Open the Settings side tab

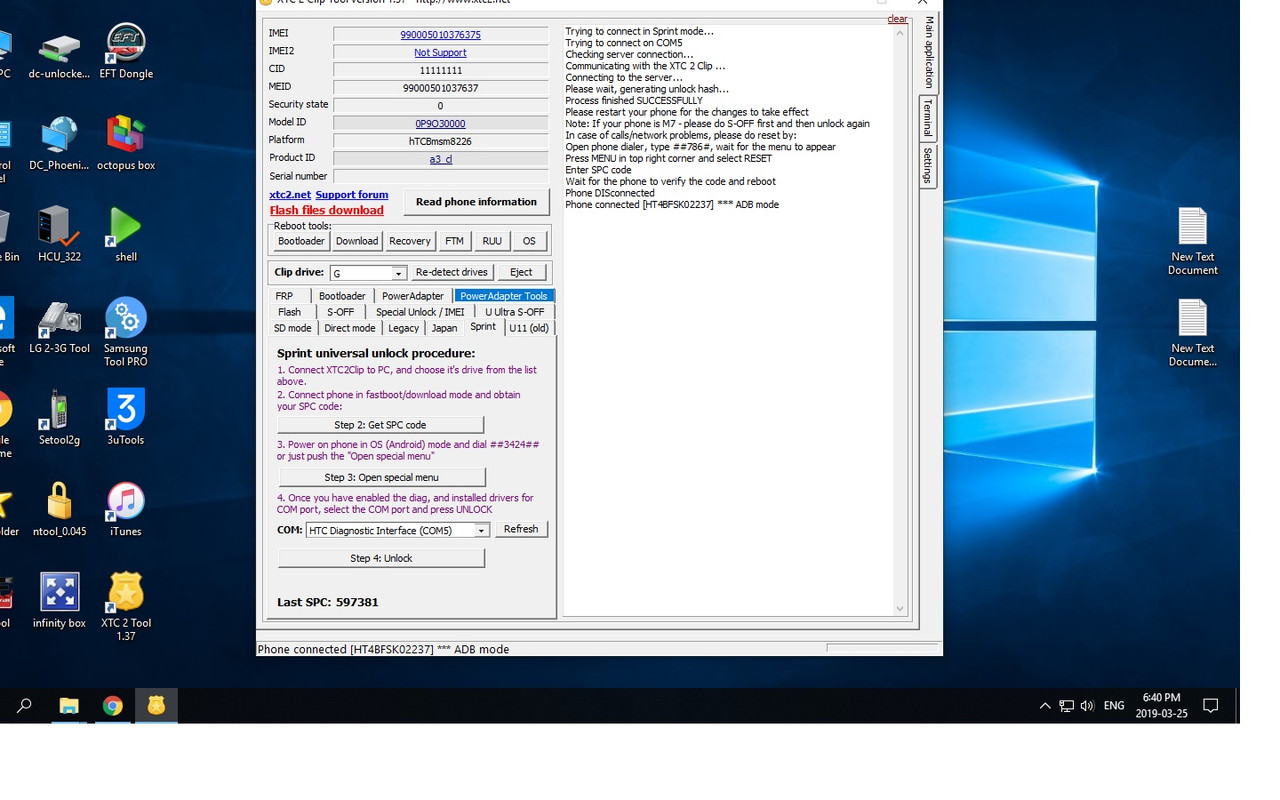point(928,165)
